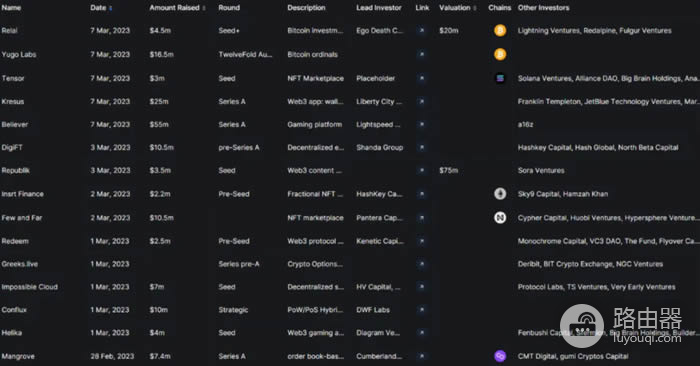Viewport: 700px width, 366px height.
Task: Select the Greeks.live project name
Action: (20, 264)
